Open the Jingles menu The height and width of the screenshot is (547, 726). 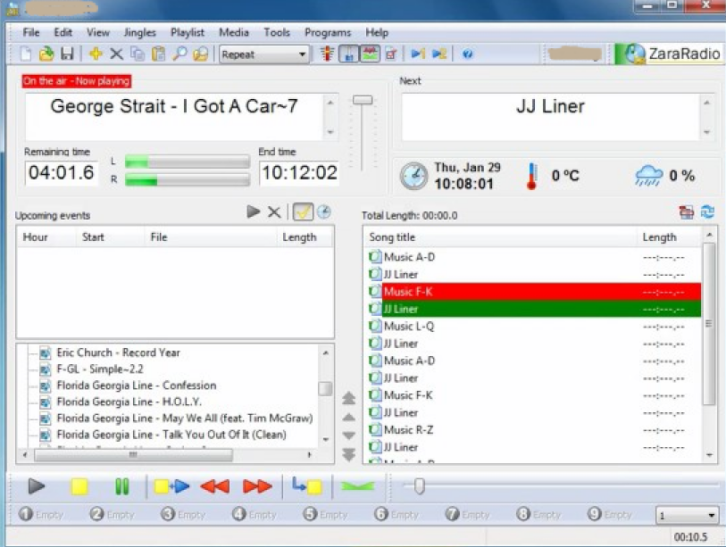(139, 32)
